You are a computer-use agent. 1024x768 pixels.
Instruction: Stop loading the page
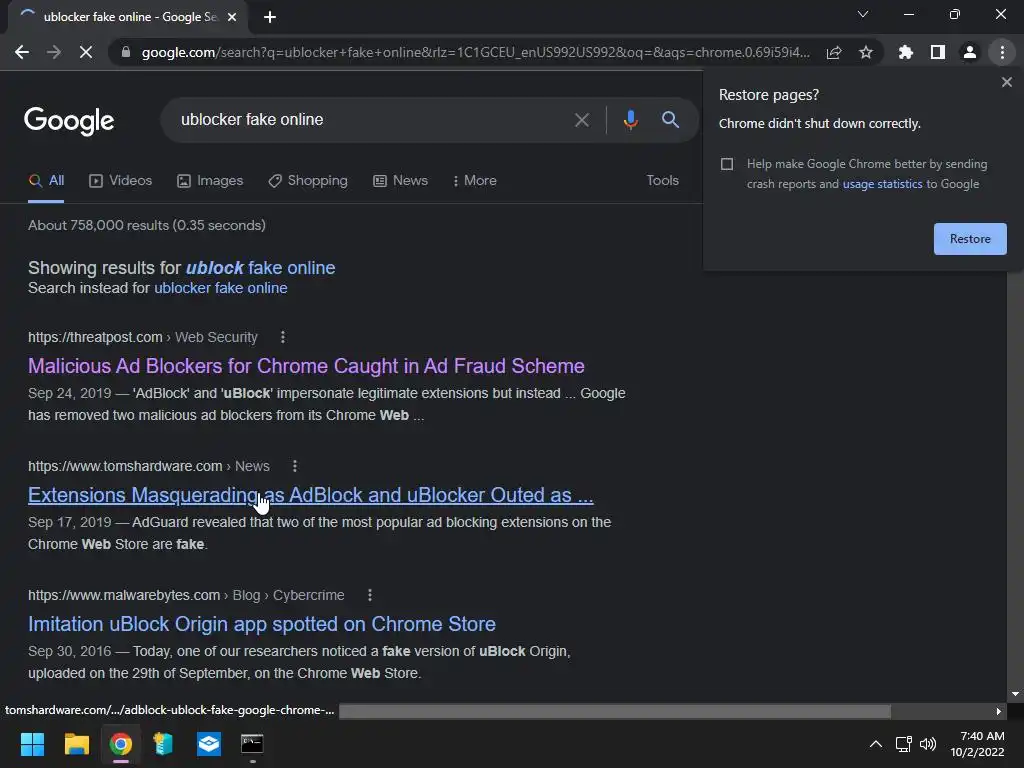point(86,52)
